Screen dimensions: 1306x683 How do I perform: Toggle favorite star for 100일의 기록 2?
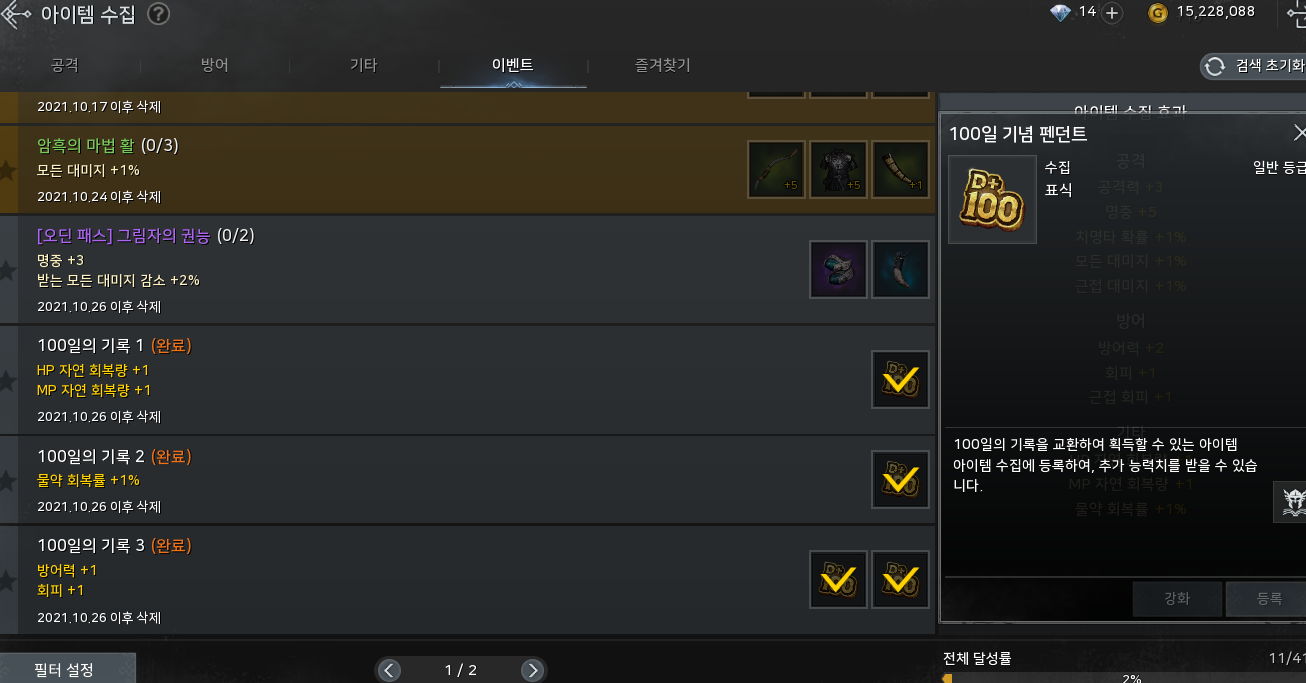point(8,480)
